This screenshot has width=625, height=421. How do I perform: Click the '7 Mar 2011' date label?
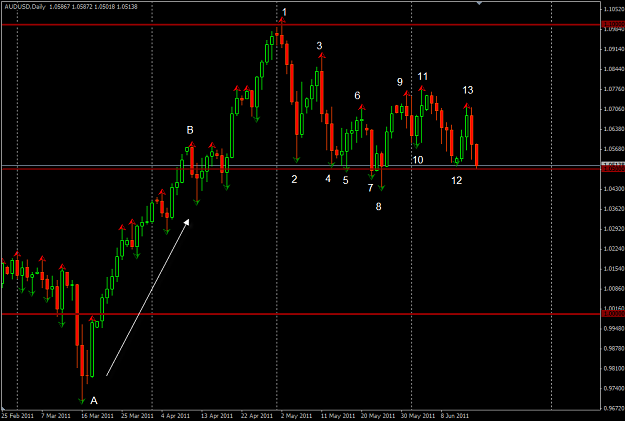pos(56,416)
